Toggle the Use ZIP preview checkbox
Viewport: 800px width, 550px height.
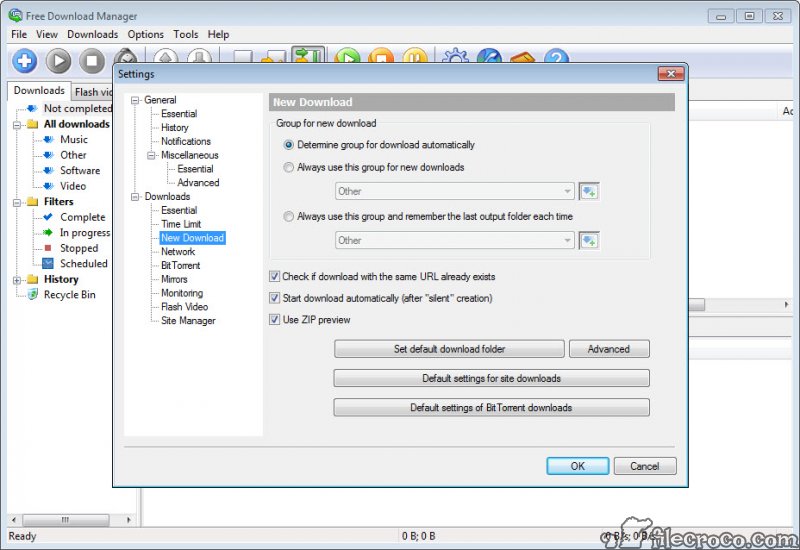pos(274,320)
